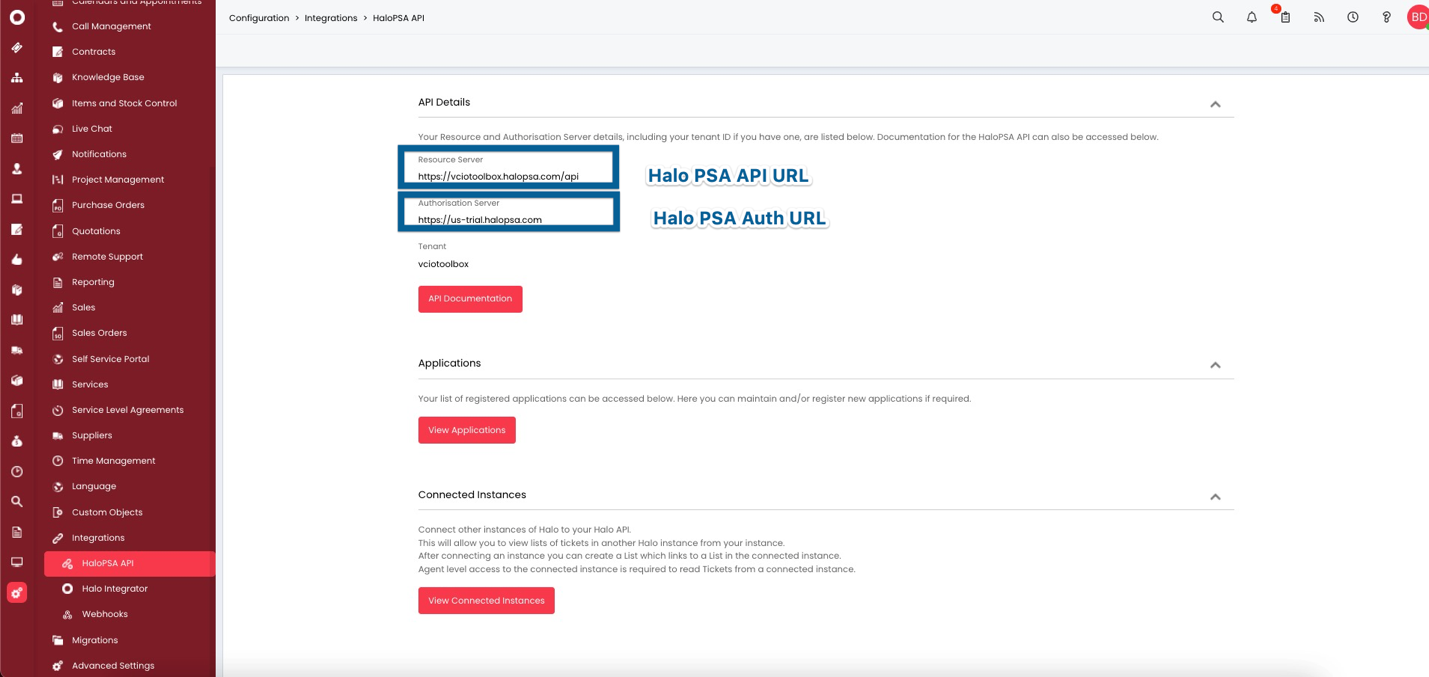Go to Reporting configuration
Image resolution: width=1429 pixels, height=677 pixels.
(93, 282)
